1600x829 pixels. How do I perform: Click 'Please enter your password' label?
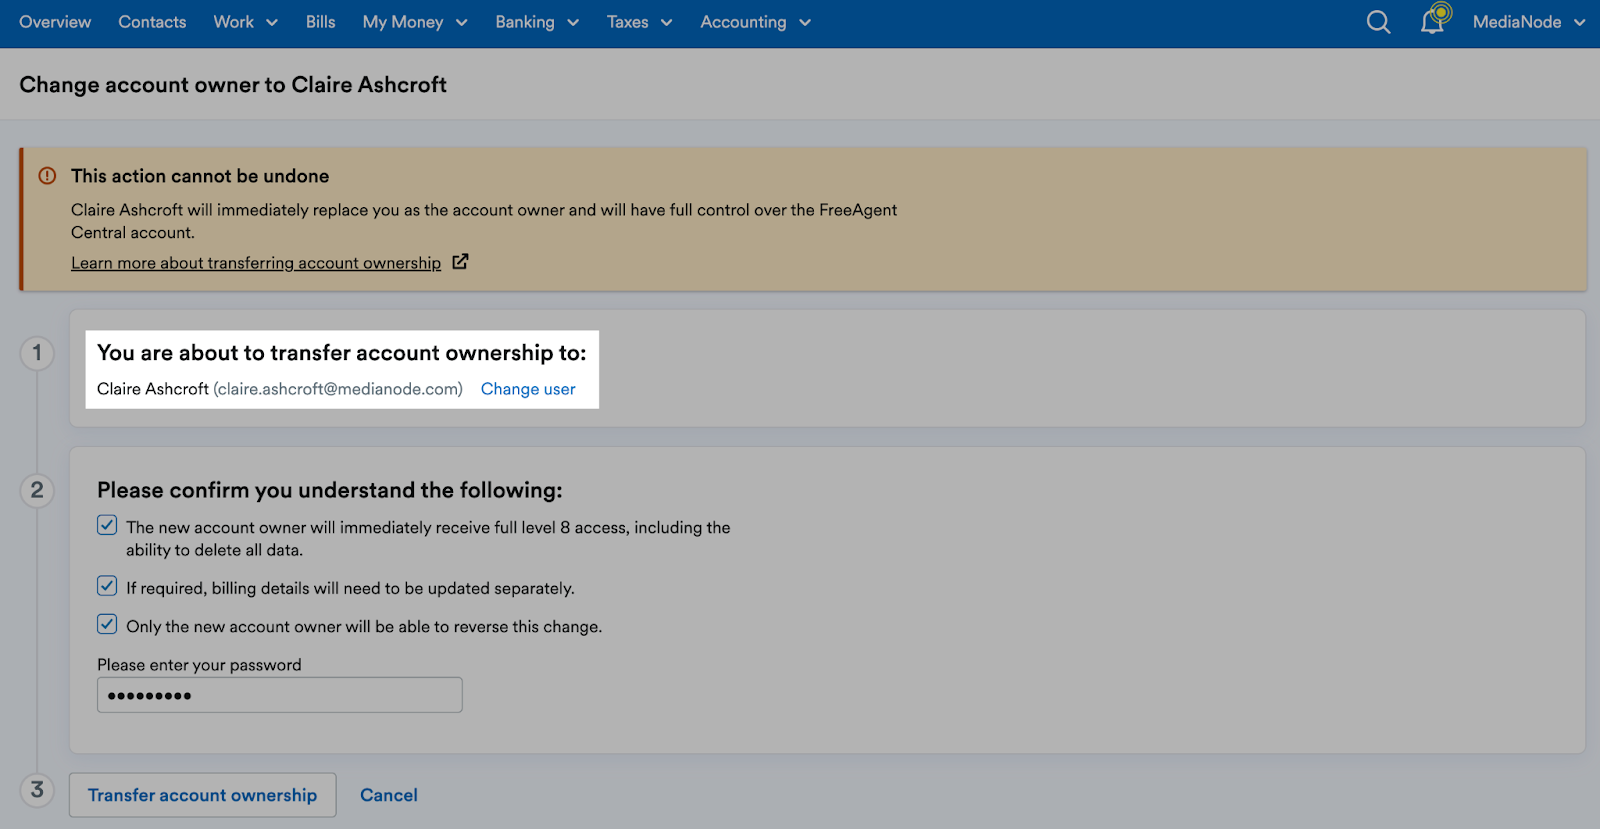199,665
